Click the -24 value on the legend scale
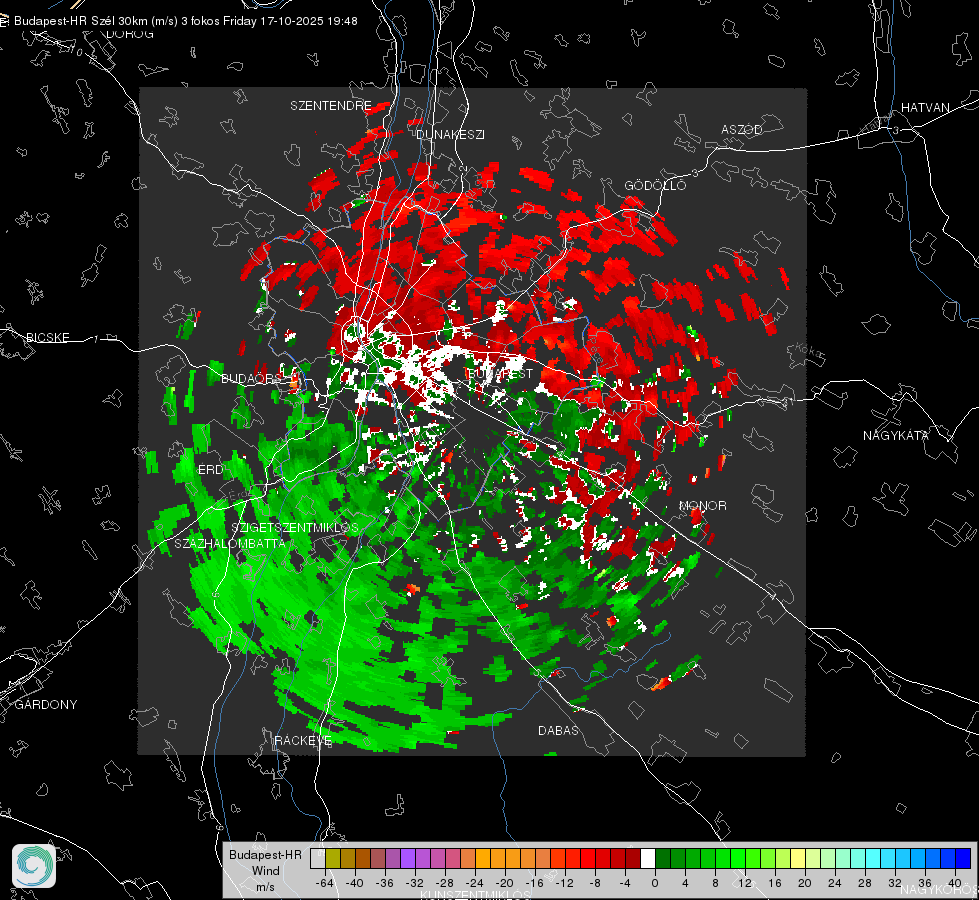This screenshot has height=900, width=979. [474, 883]
